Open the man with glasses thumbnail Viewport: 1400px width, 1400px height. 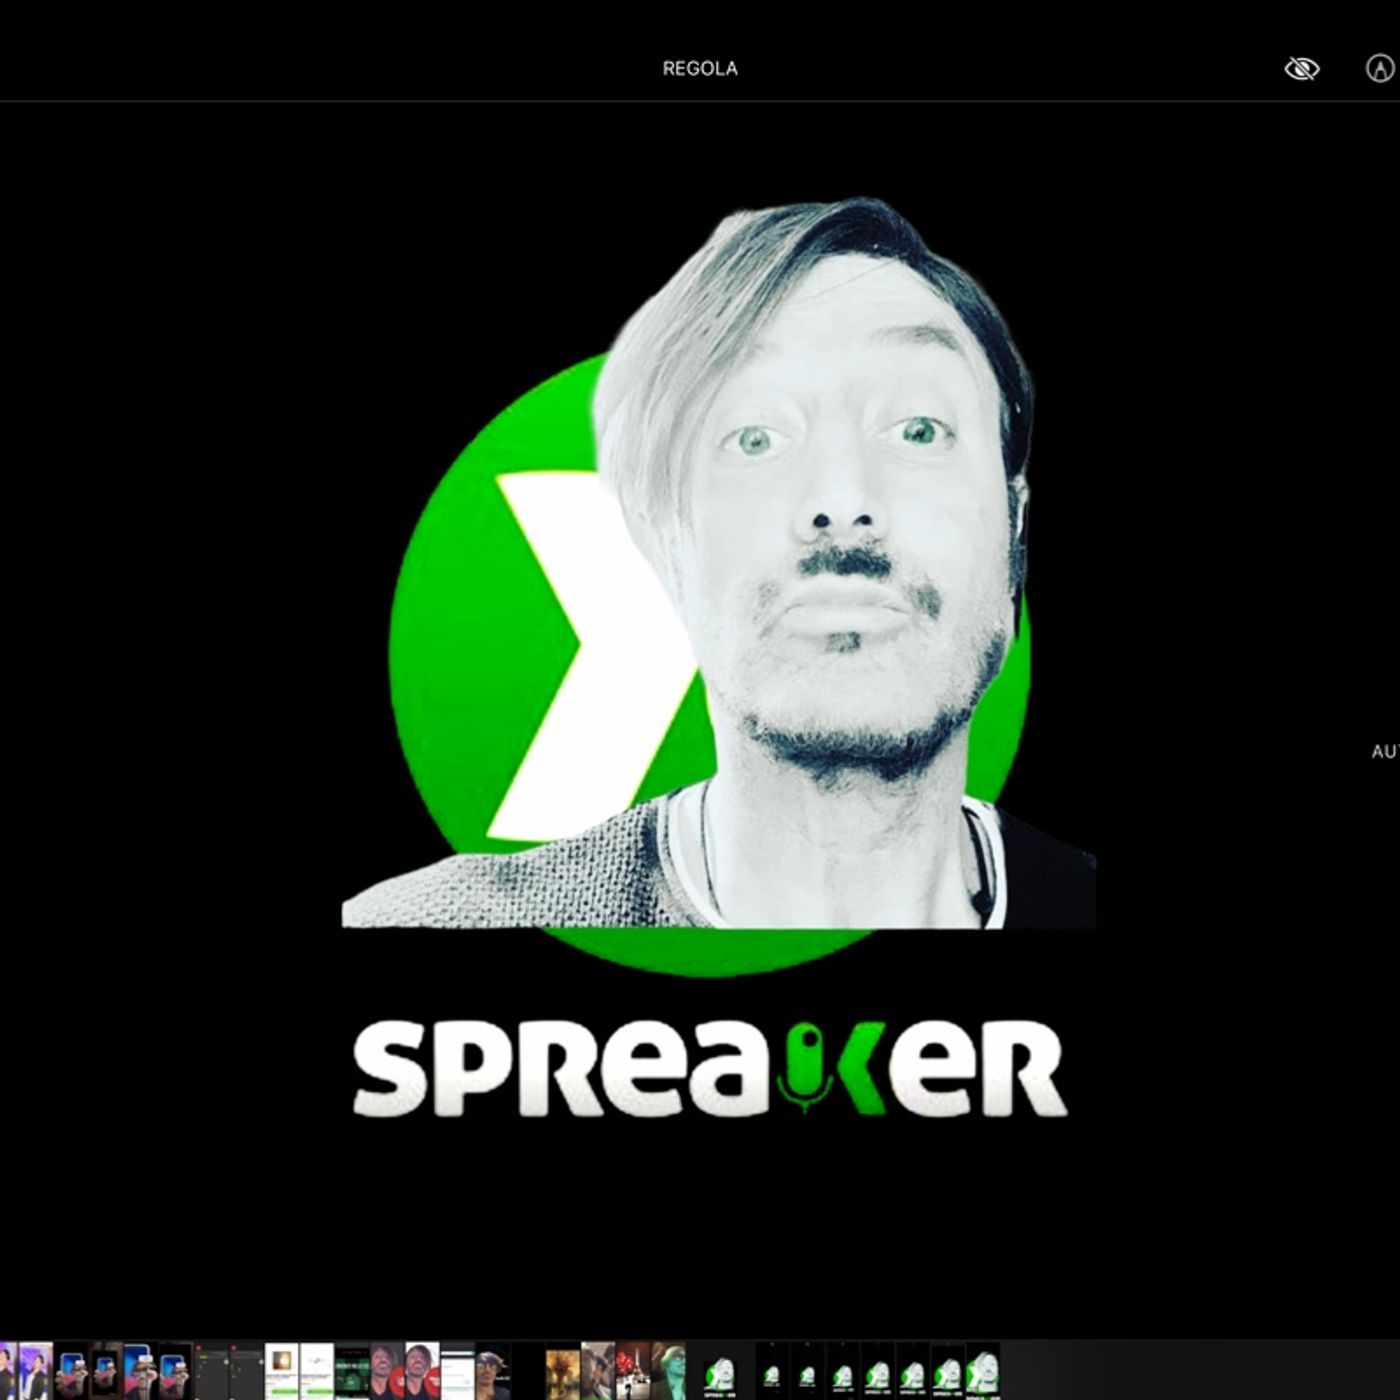click(x=492, y=1371)
